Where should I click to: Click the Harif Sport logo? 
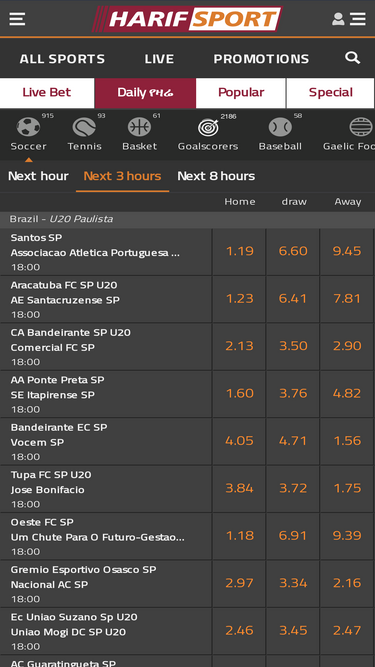[x=187, y=19]
